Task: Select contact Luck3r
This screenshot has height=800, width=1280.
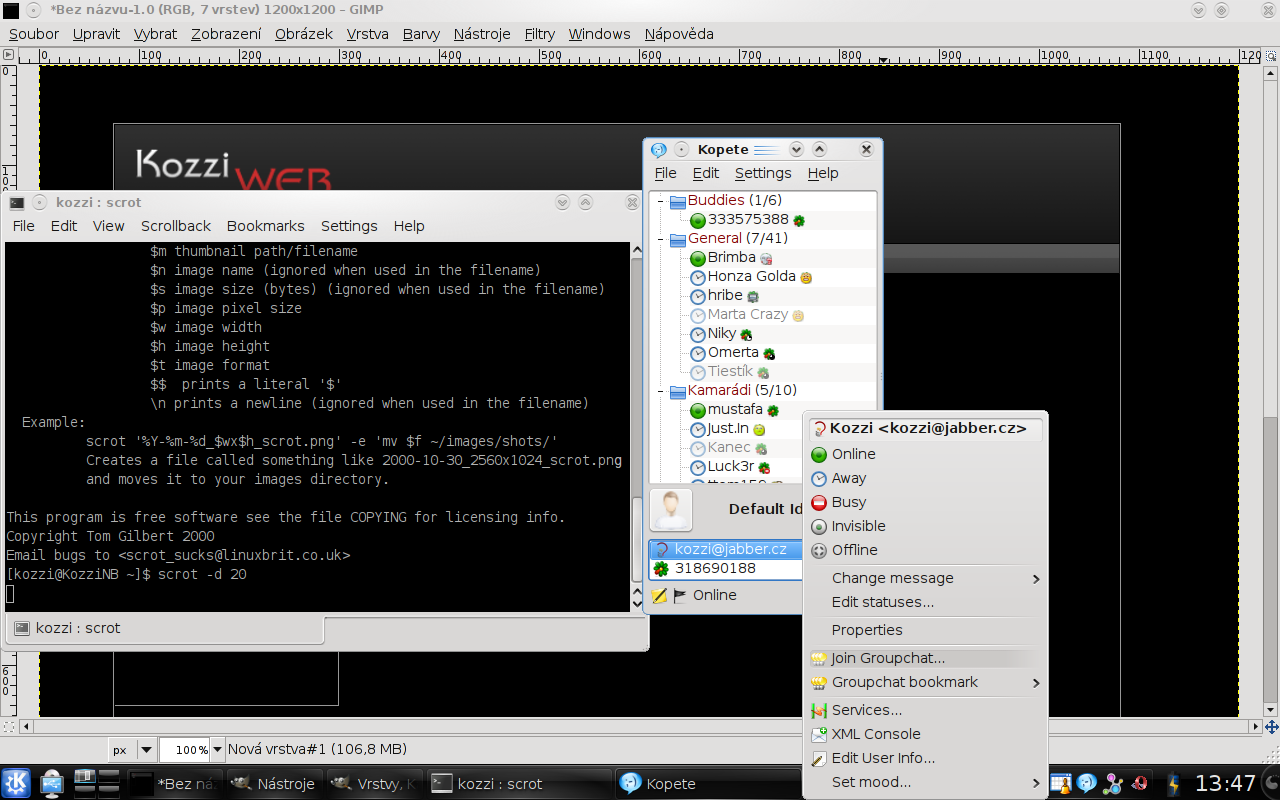Action: pos(730,467)
